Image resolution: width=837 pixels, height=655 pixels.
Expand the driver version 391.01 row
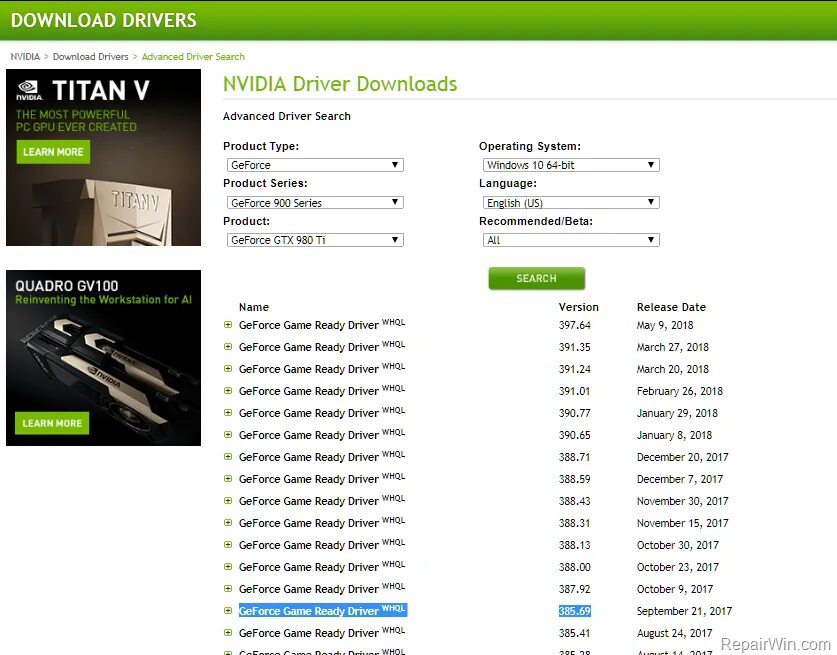pos(228,391)
